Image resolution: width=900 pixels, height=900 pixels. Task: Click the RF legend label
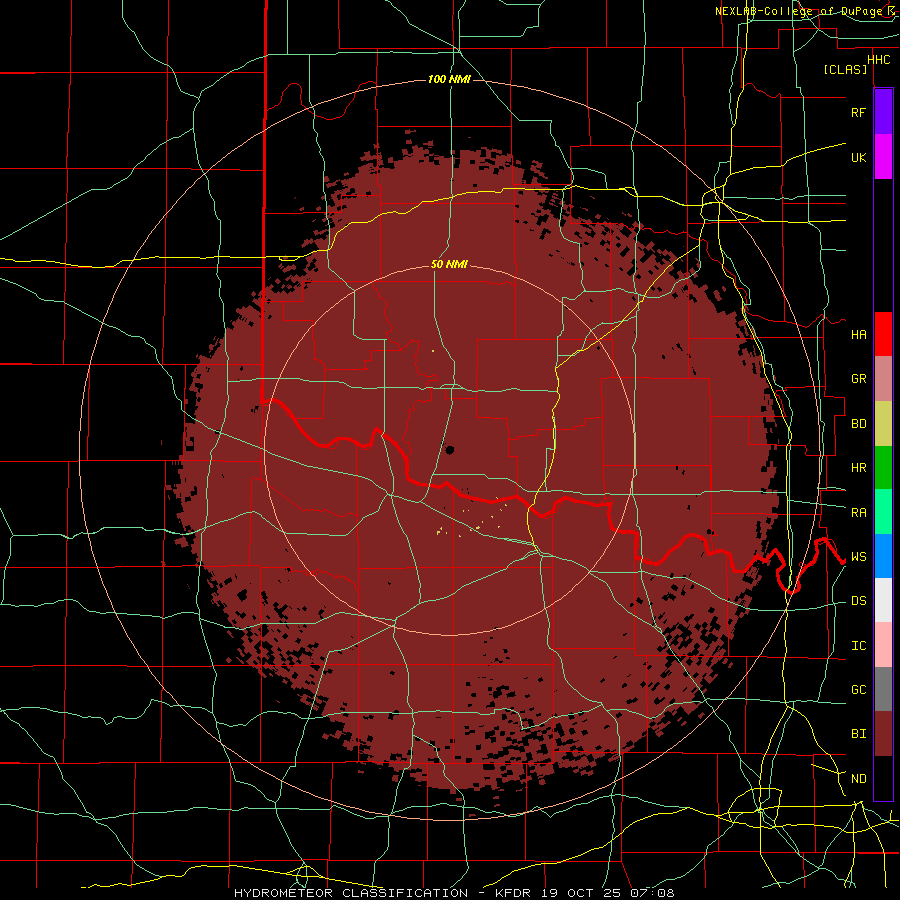pyautogui.click(x=858, y=112)
